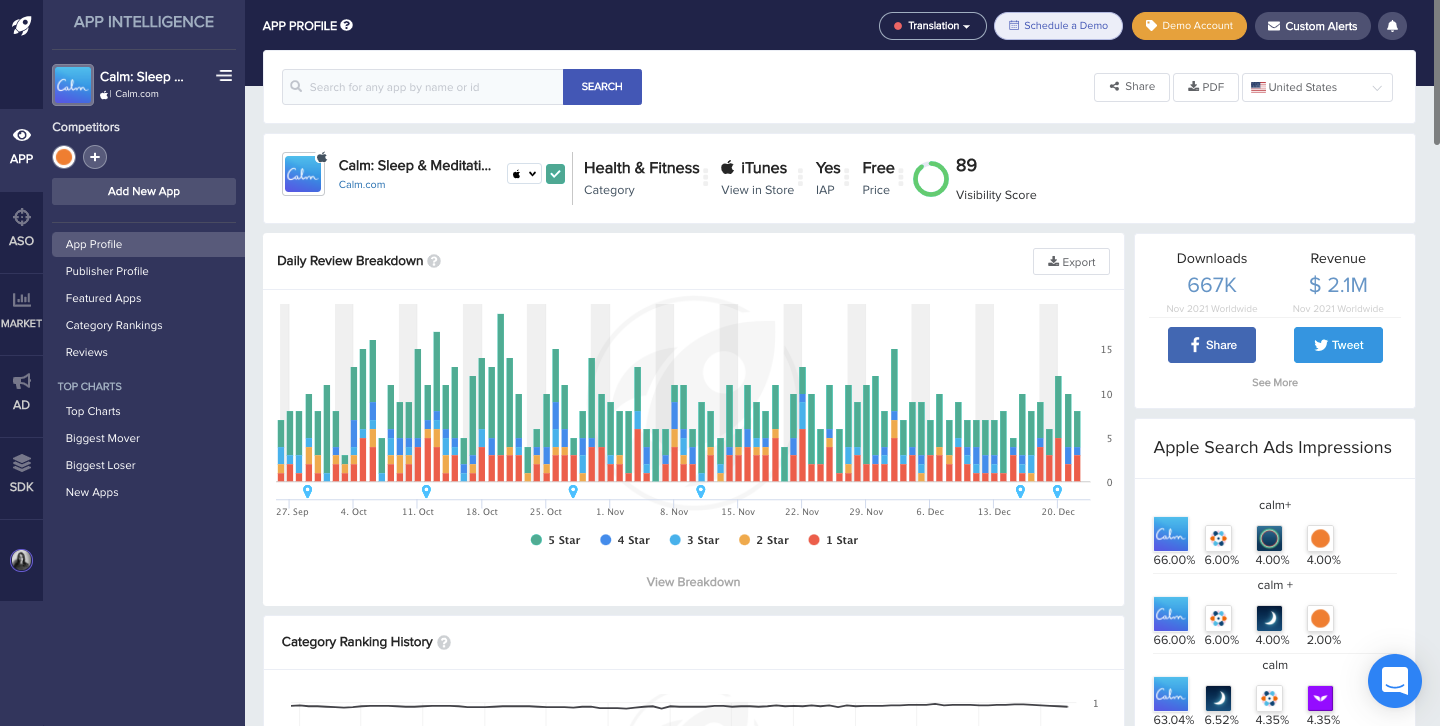This screenshot has width=1440, height=726.
Task: Click the help icon beside Category Ranking History
Action: coord(444,642)
